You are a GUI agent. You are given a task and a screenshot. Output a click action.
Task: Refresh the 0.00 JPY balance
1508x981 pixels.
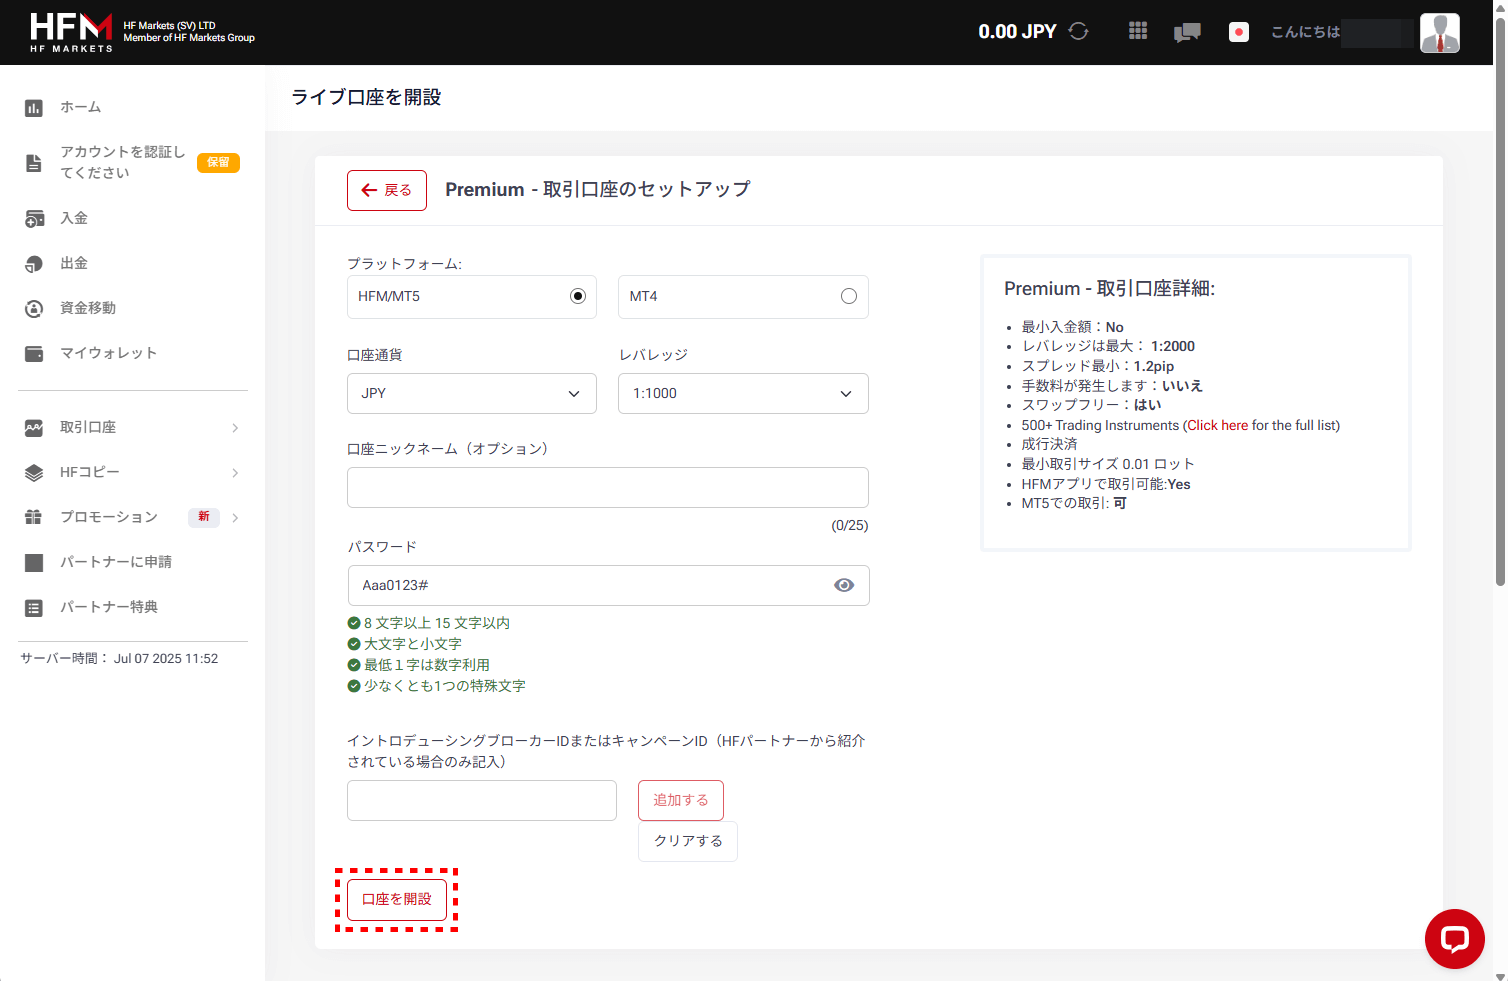[x=1078, y=31]
